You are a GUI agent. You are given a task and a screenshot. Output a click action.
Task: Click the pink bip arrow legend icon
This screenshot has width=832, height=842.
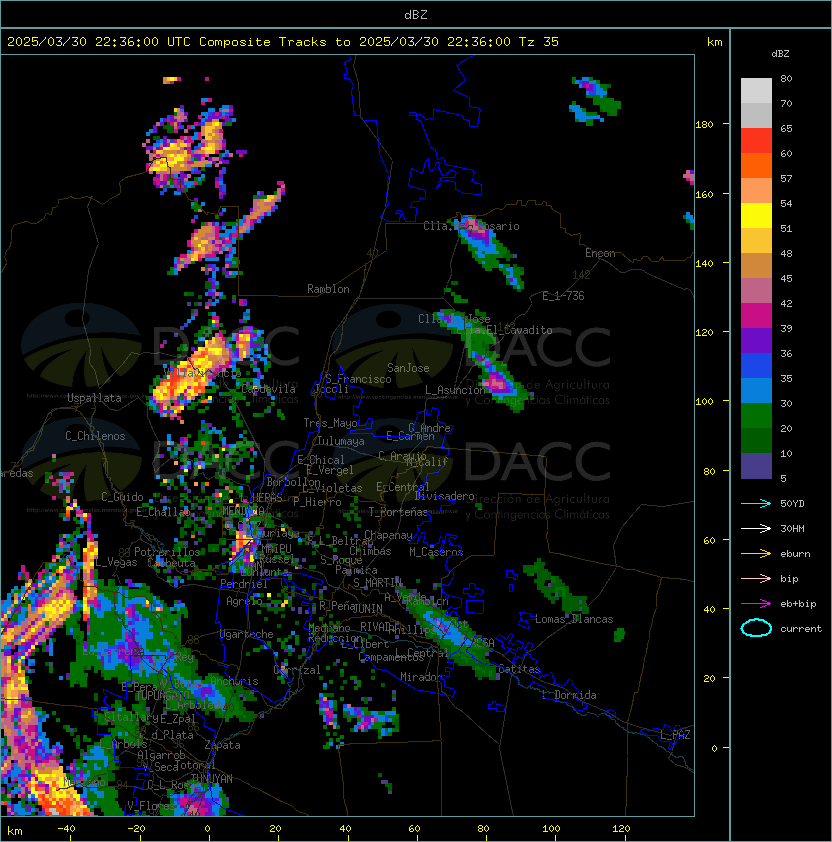coord(756,578)
